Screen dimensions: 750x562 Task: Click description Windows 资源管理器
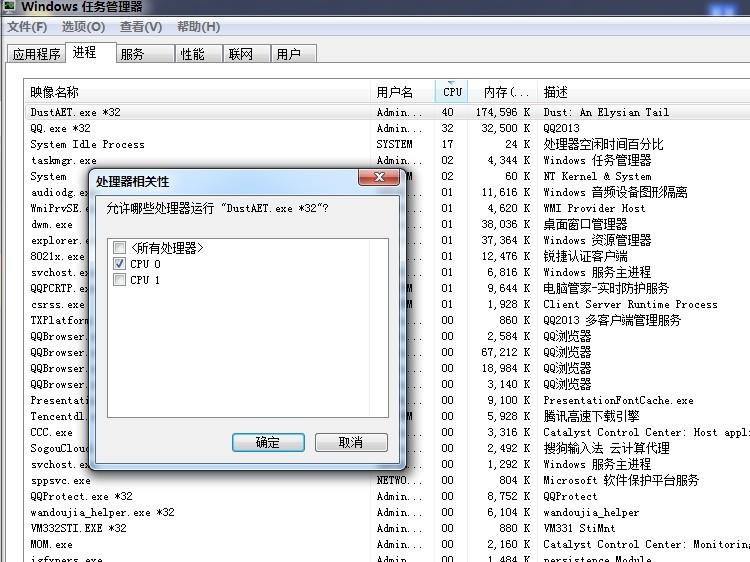597,240
